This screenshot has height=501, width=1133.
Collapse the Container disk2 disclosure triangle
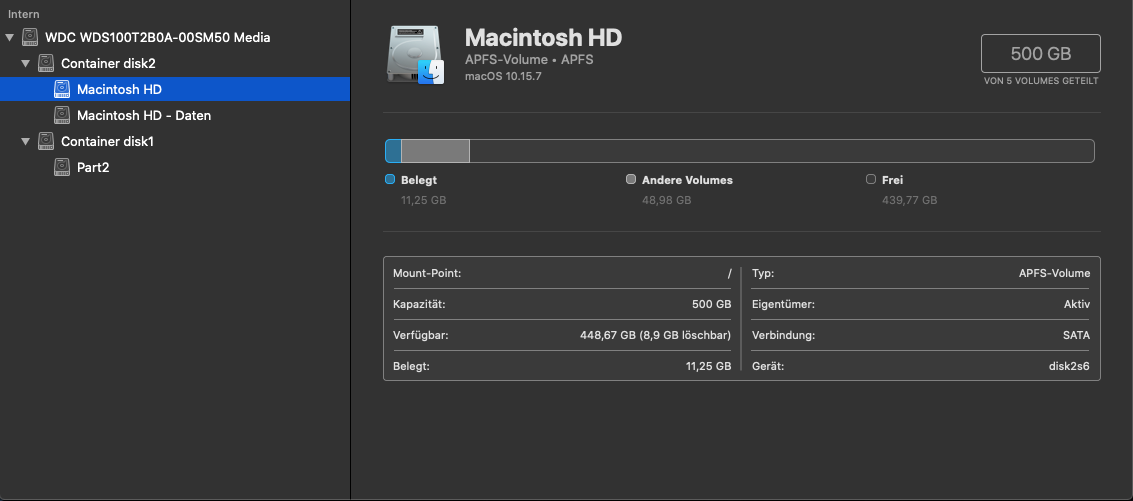point(26,64)
